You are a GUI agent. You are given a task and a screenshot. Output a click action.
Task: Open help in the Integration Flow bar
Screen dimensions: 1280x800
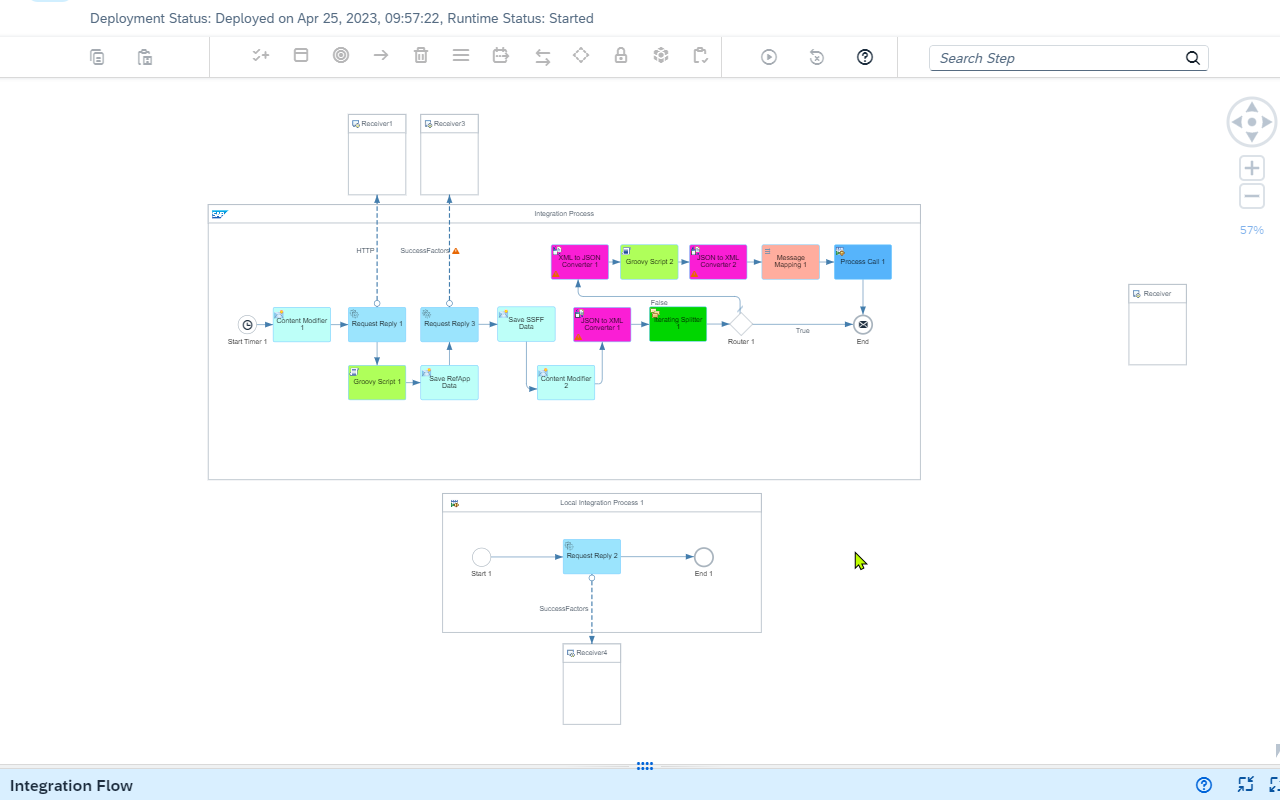(x=1204, y=785)
